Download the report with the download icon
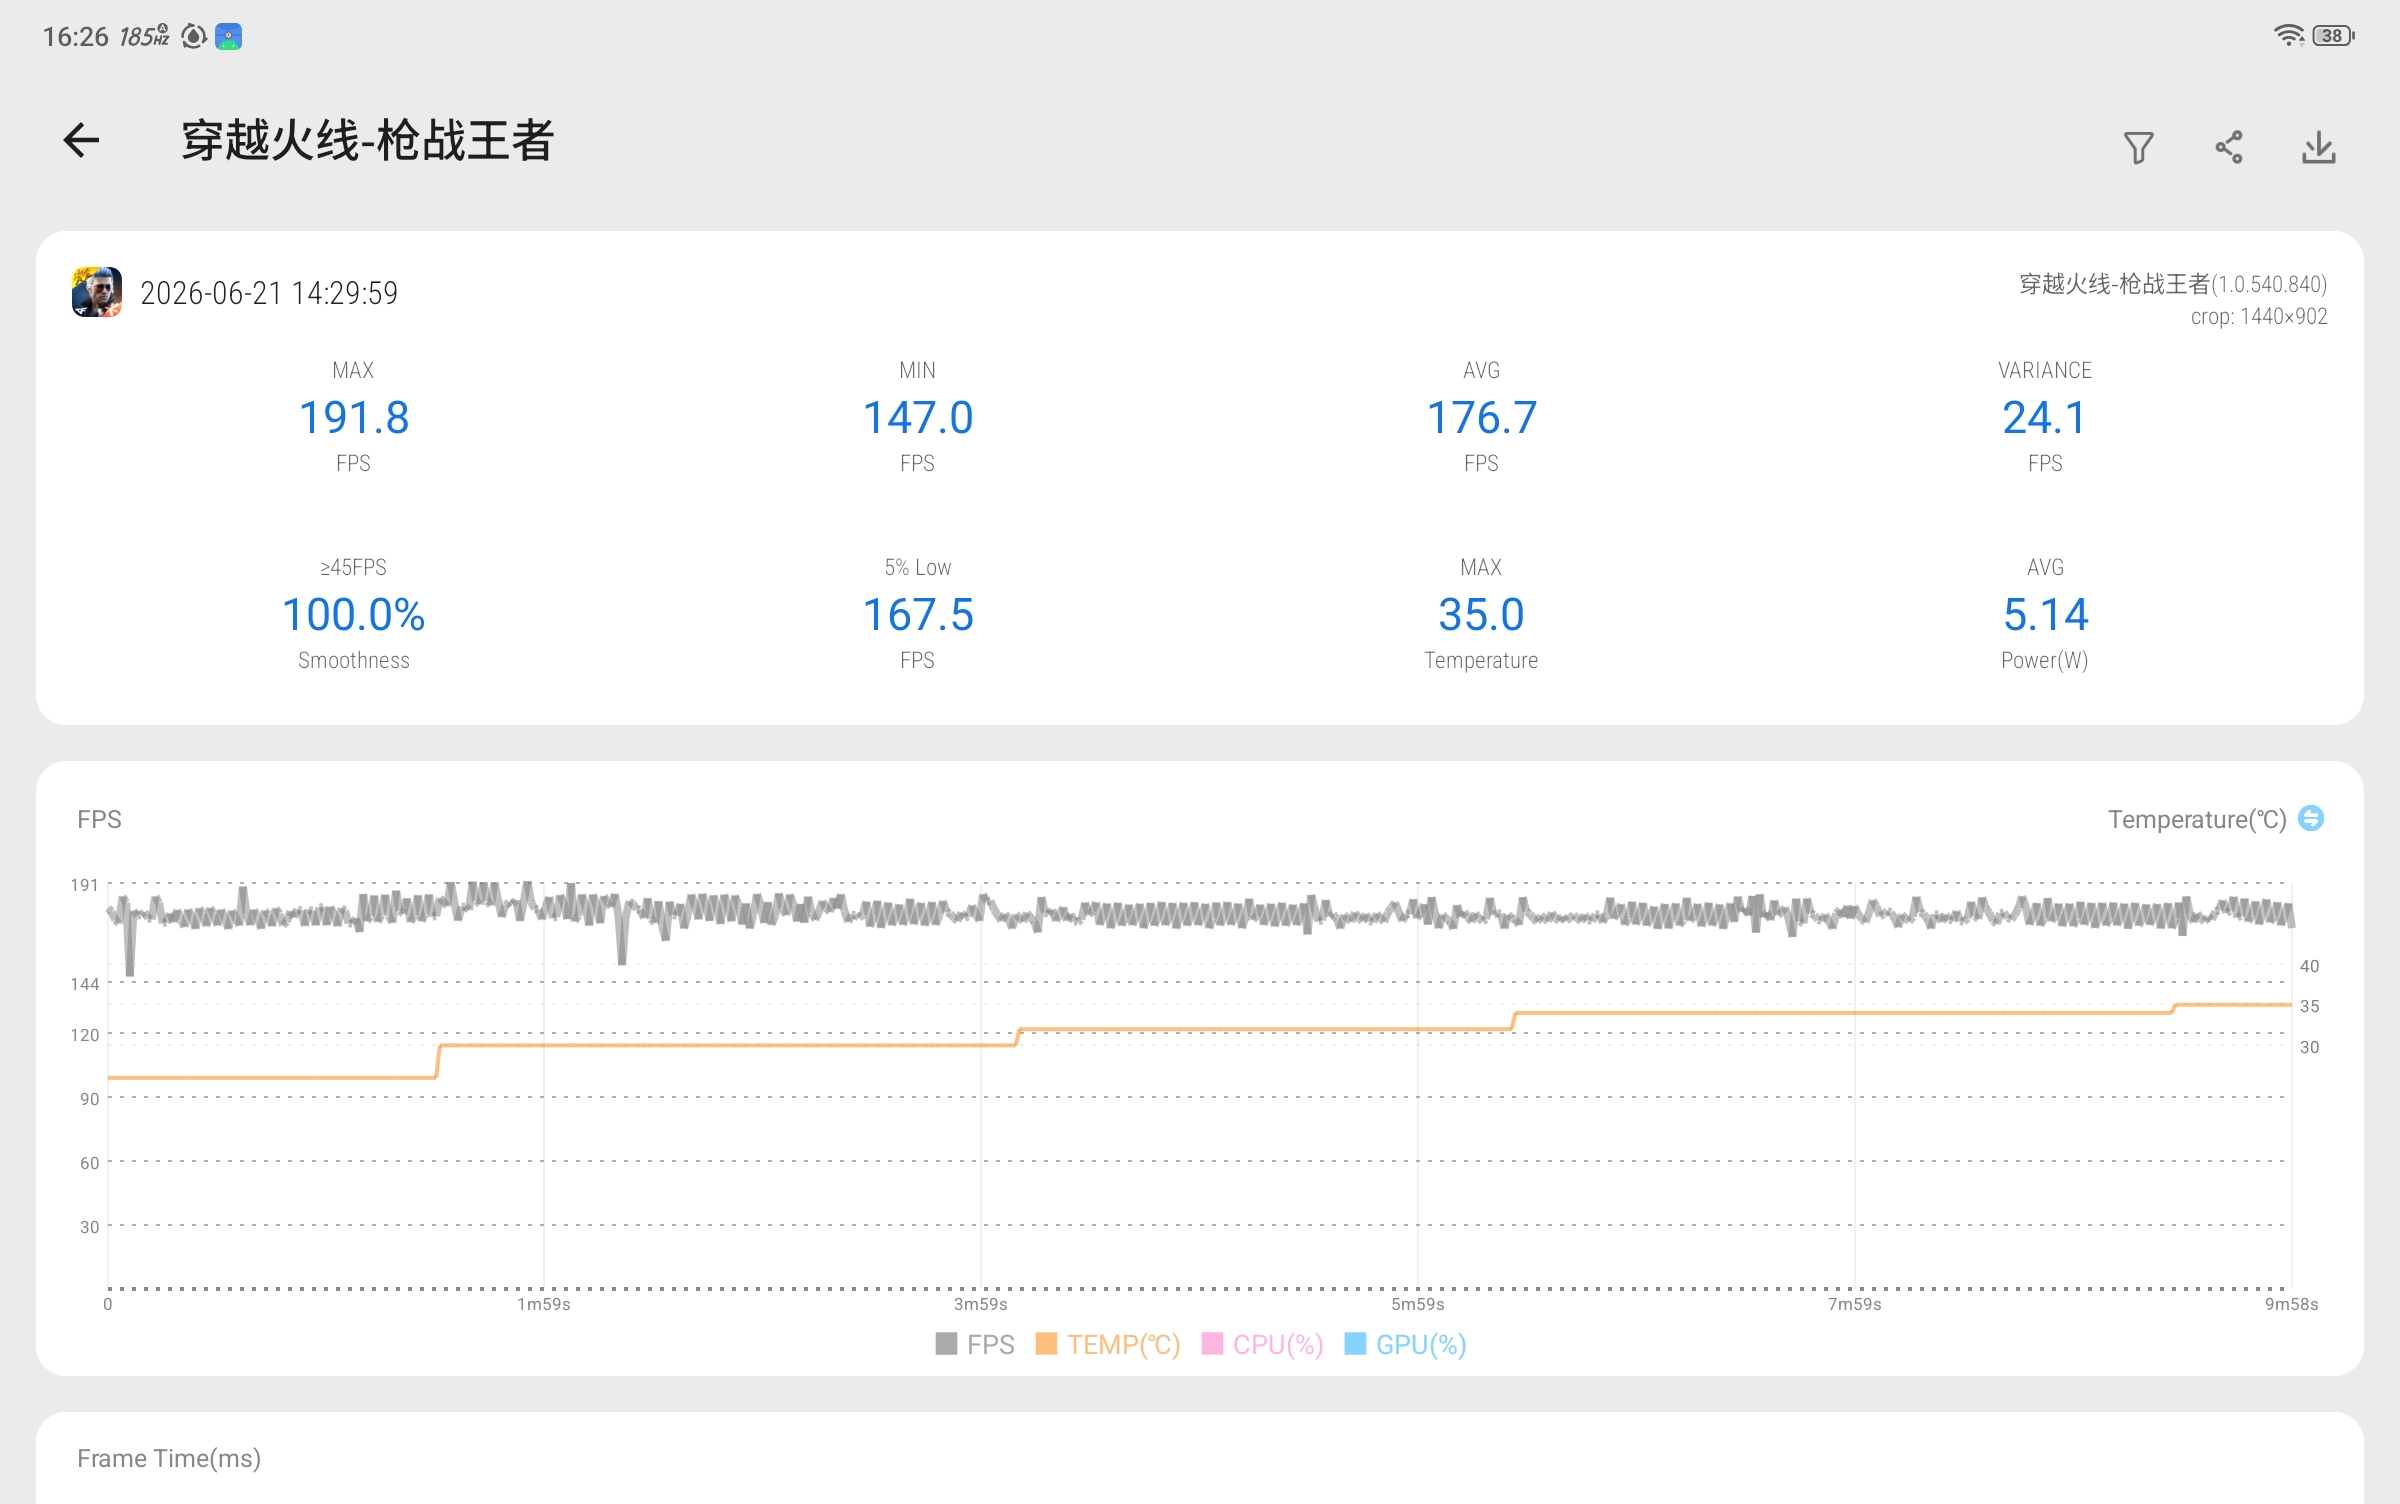Image resolution: width=2400 pixels, height=1504 pixels. [x=2318, y=148]
